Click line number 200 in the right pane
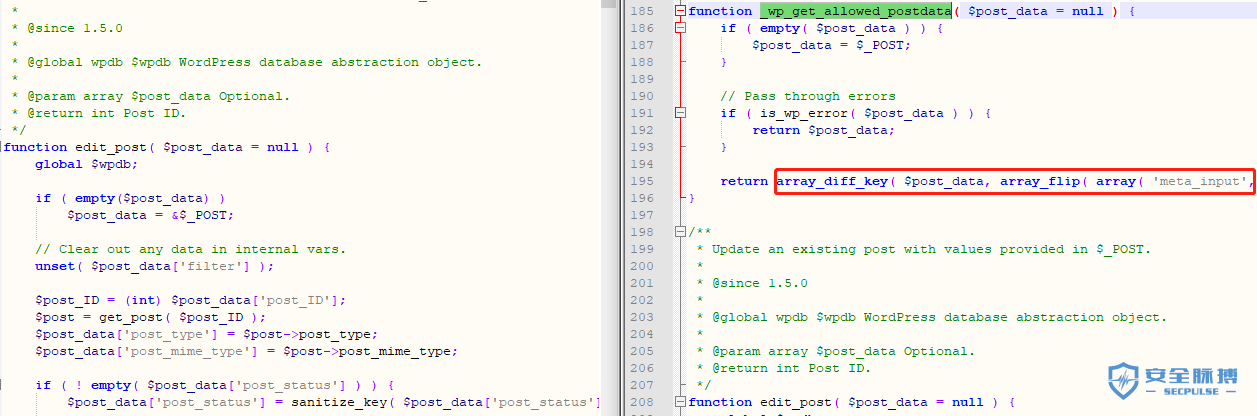This screenshot has height=416, width=1257. (642, 266)
